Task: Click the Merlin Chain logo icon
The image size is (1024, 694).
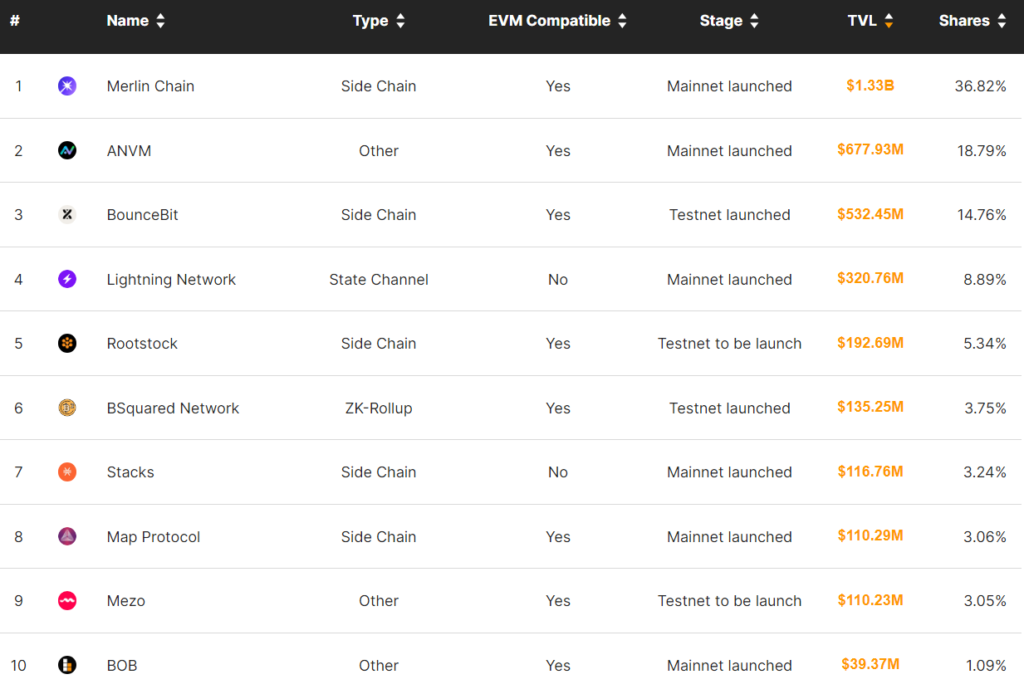Action: 67,86
